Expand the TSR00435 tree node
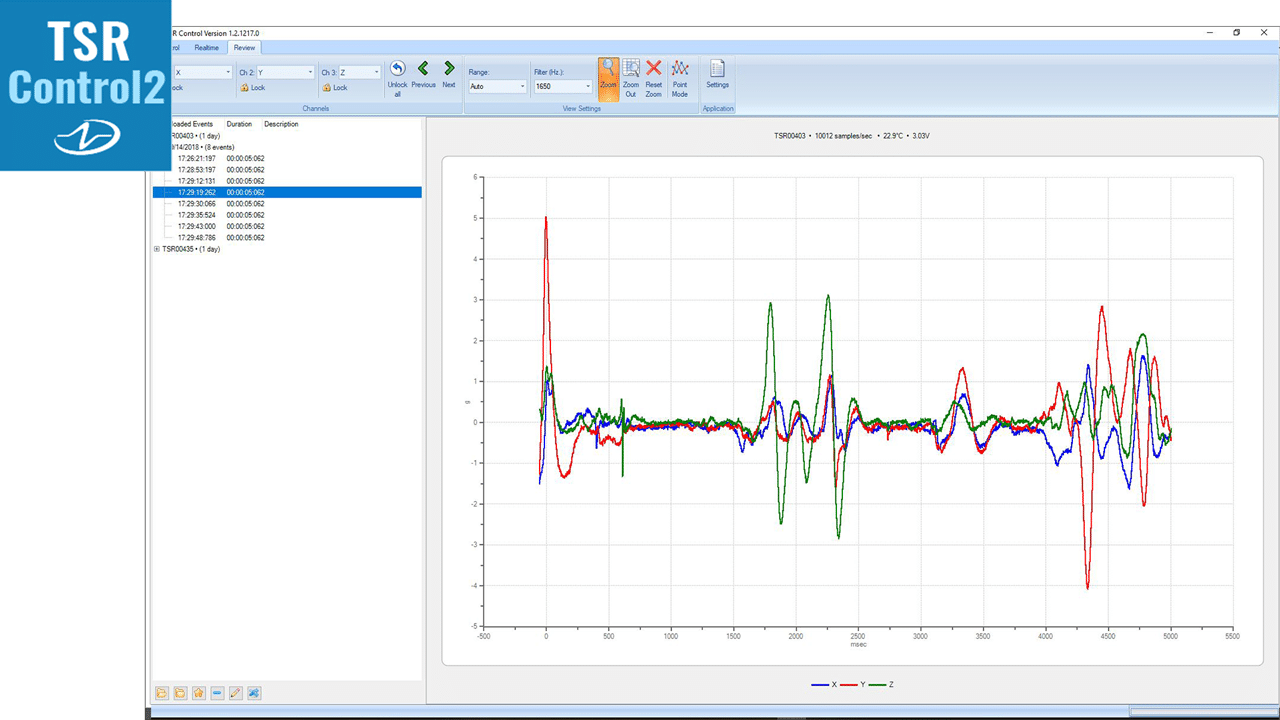The image size is (1280, 720). [x=157, y=249]
